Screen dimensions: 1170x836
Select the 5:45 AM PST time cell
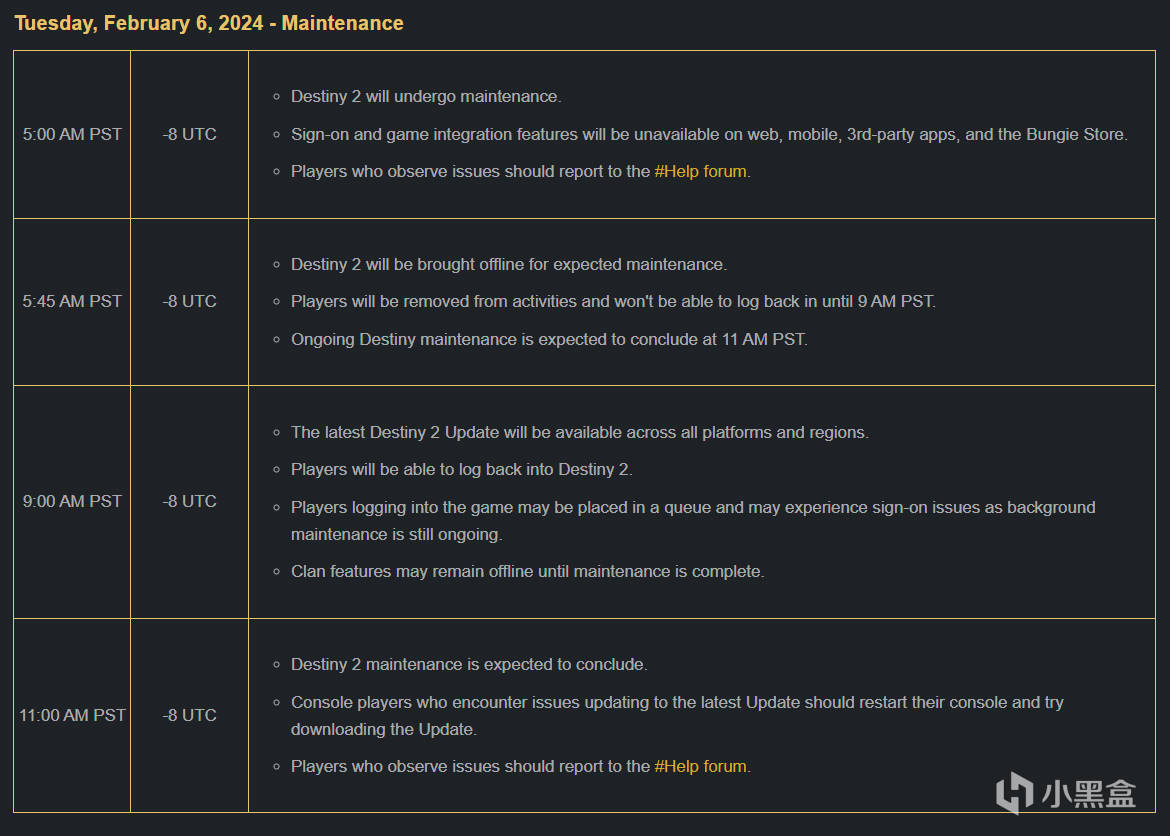pos(72,302)
